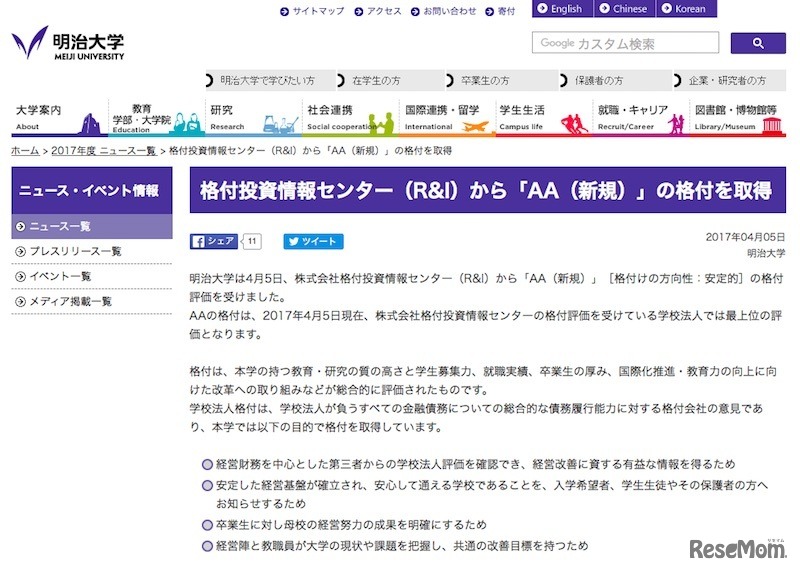Click the Twitter tweet (ツイート) button
Viewport: 800px width, 572px height.
click(313, 241)
